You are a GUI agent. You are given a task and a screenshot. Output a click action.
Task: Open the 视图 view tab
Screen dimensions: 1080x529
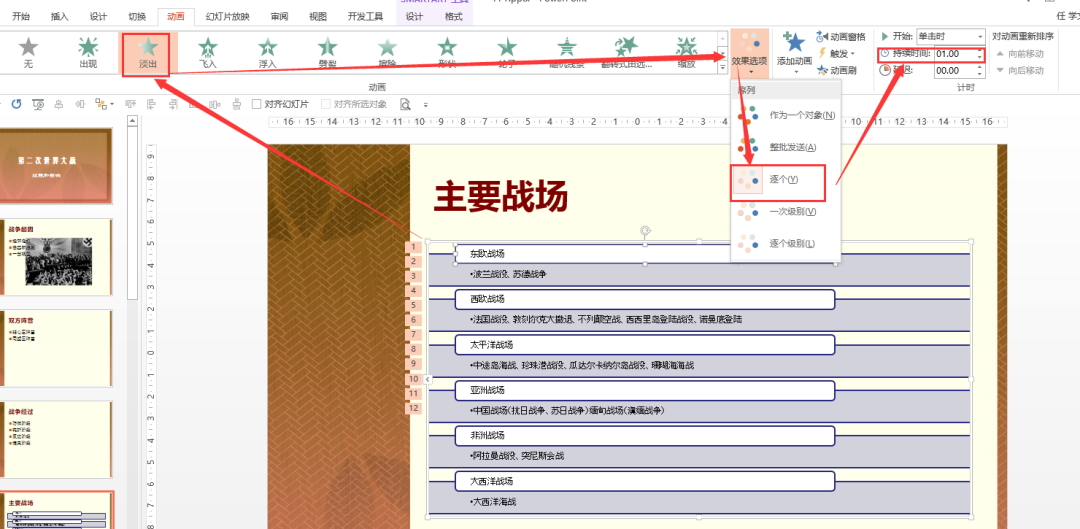pos(318,17)
